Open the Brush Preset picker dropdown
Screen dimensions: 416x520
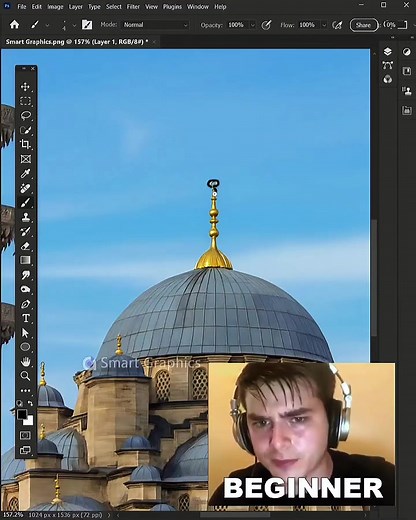click(74, 25)
